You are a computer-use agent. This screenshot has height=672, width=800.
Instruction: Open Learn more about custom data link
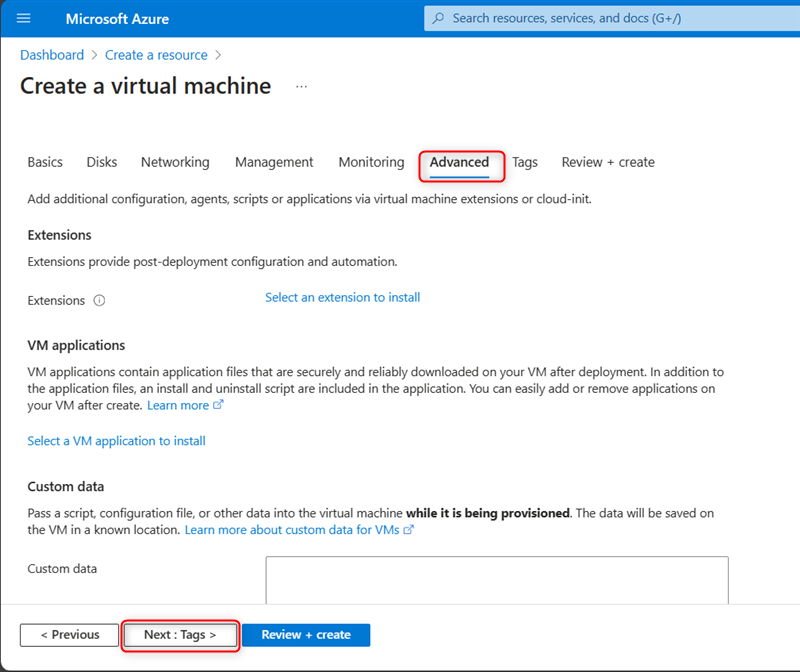292,530
